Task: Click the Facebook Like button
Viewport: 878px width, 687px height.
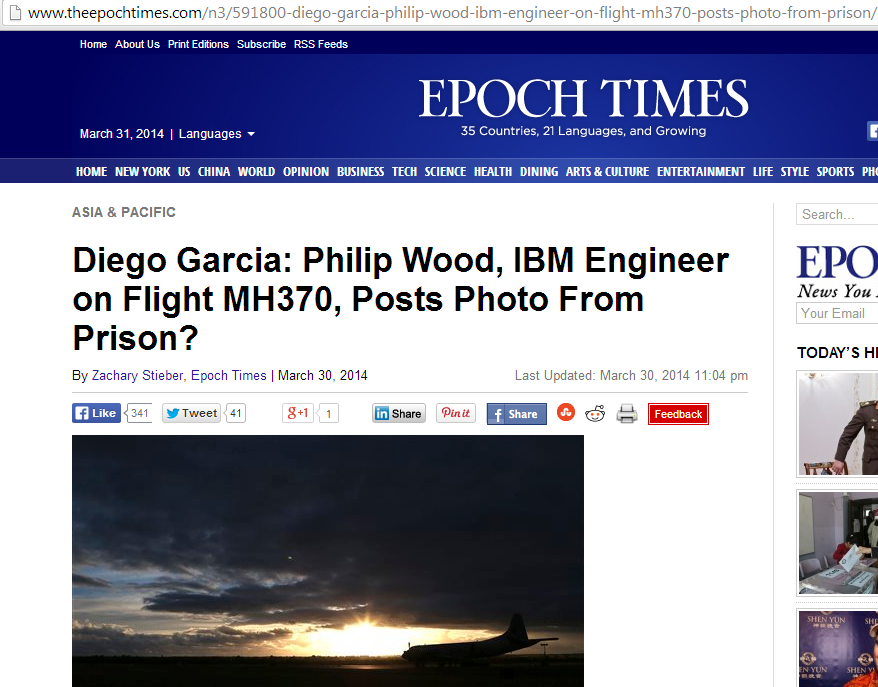Action: 96,413
